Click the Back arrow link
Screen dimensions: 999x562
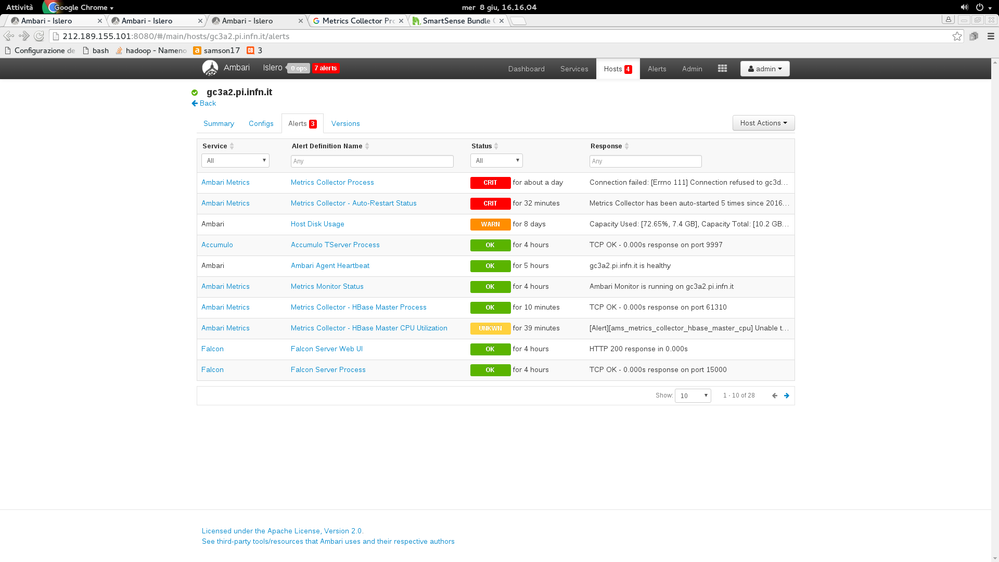204,103
